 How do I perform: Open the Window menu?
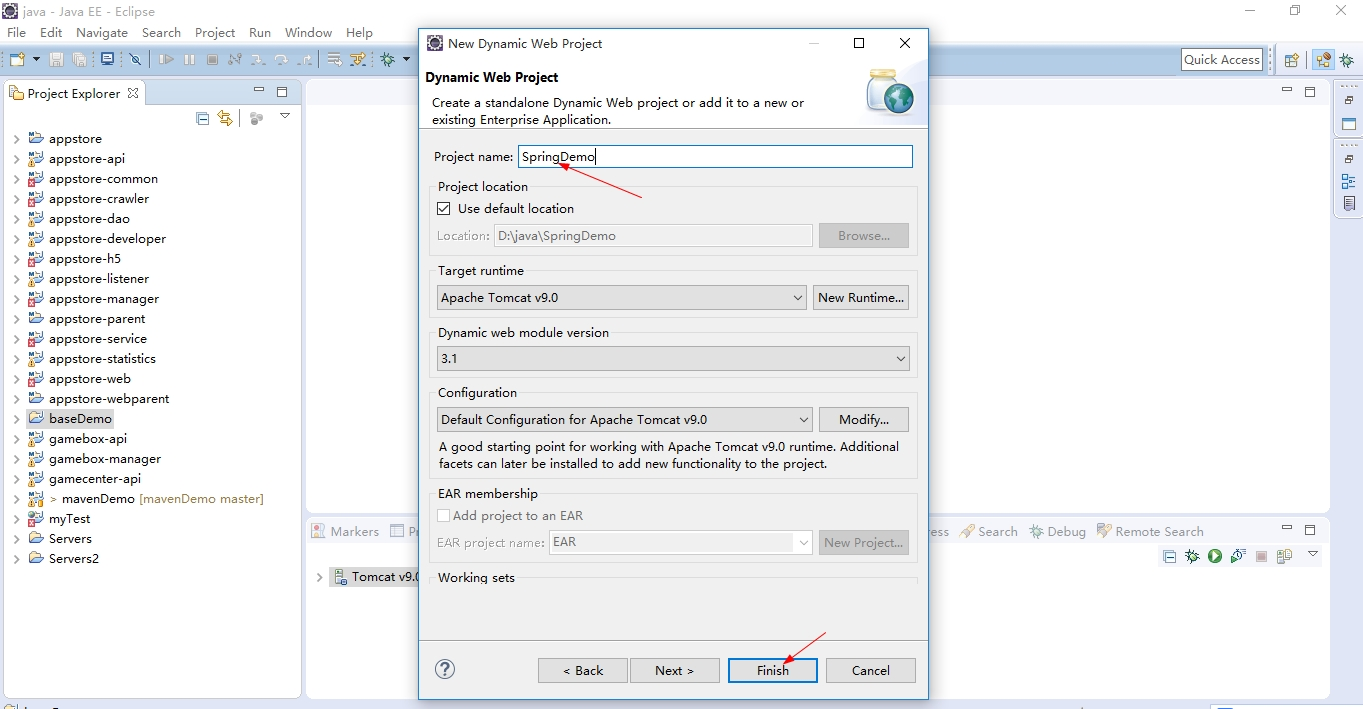308,33
